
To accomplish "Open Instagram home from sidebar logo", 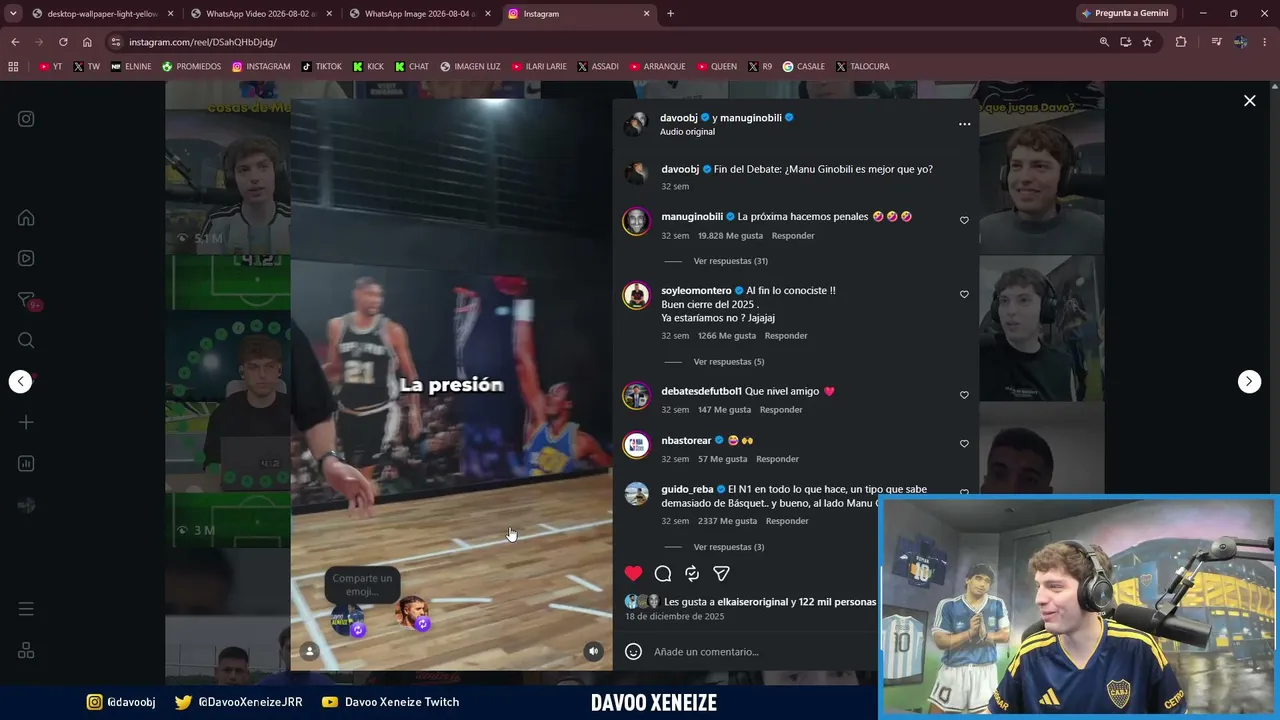I will 26,119.
